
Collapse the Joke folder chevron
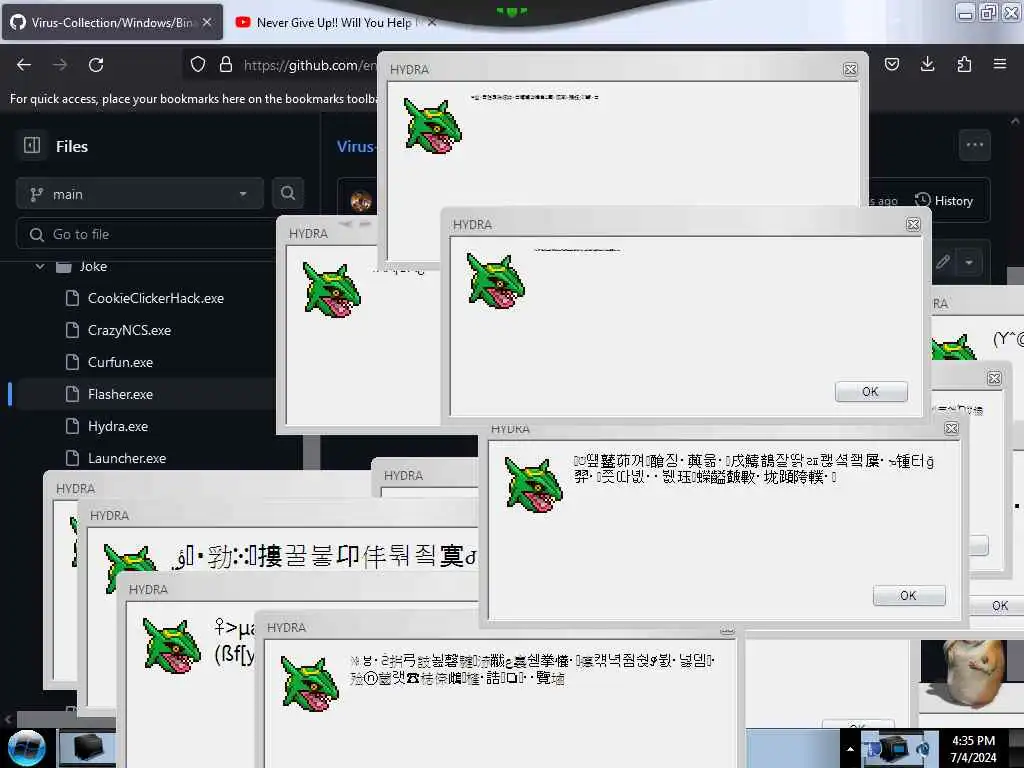(40, 266)
